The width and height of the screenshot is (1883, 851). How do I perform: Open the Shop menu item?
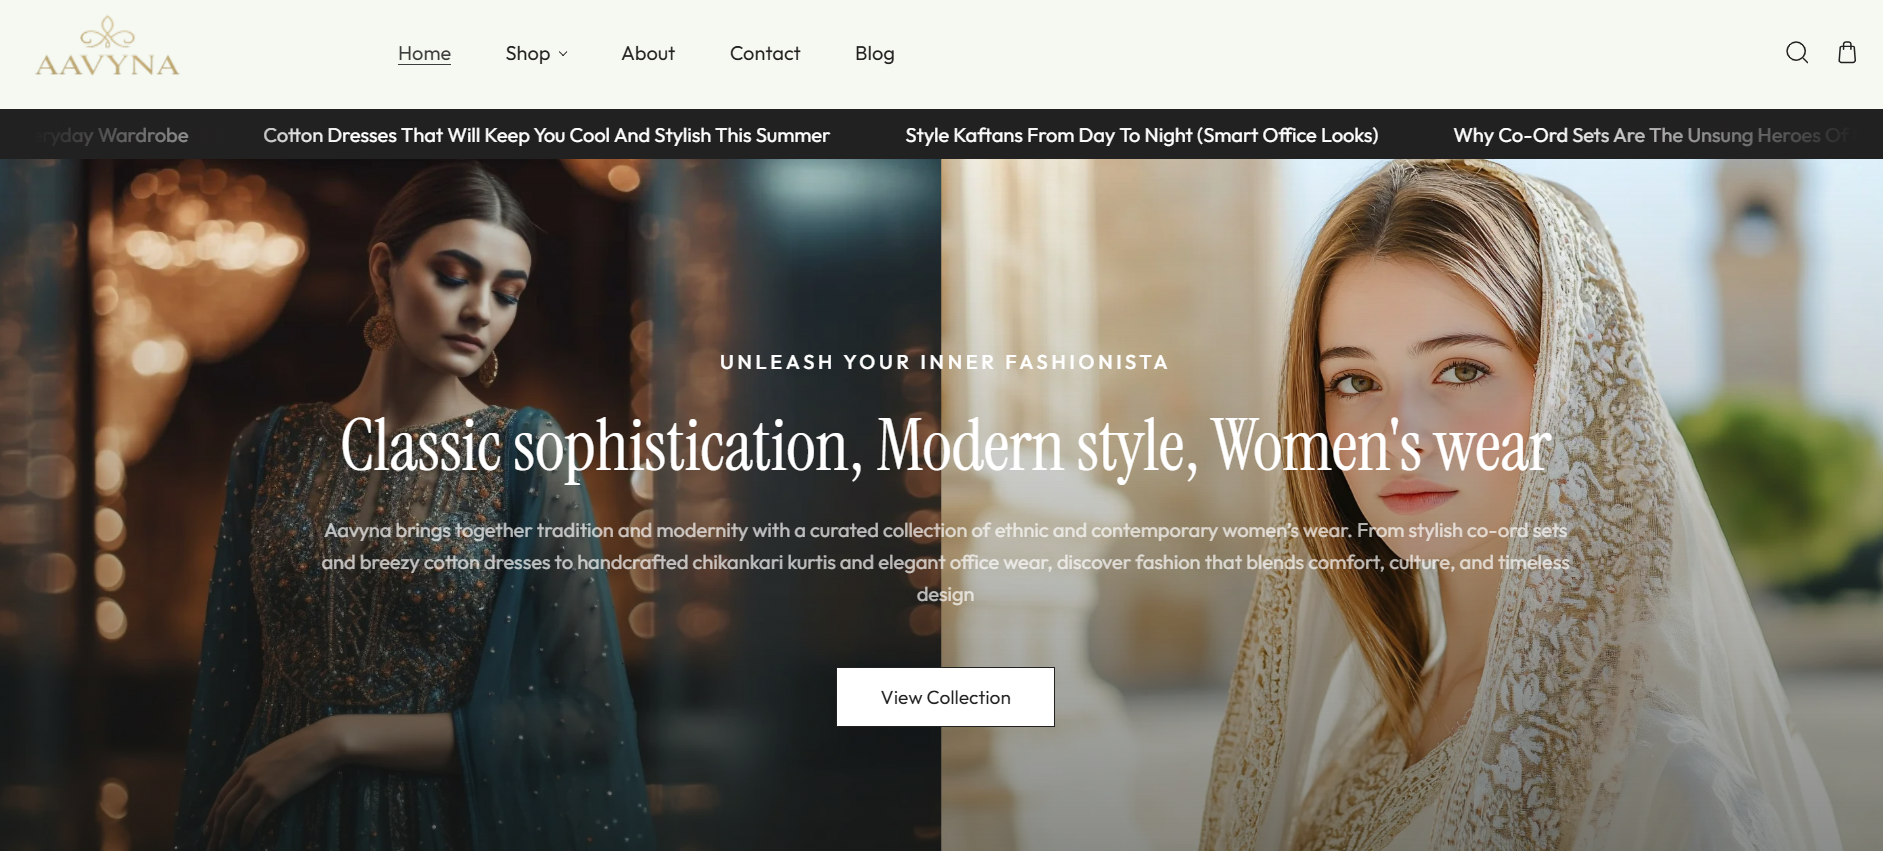click(x=527, y=54)
